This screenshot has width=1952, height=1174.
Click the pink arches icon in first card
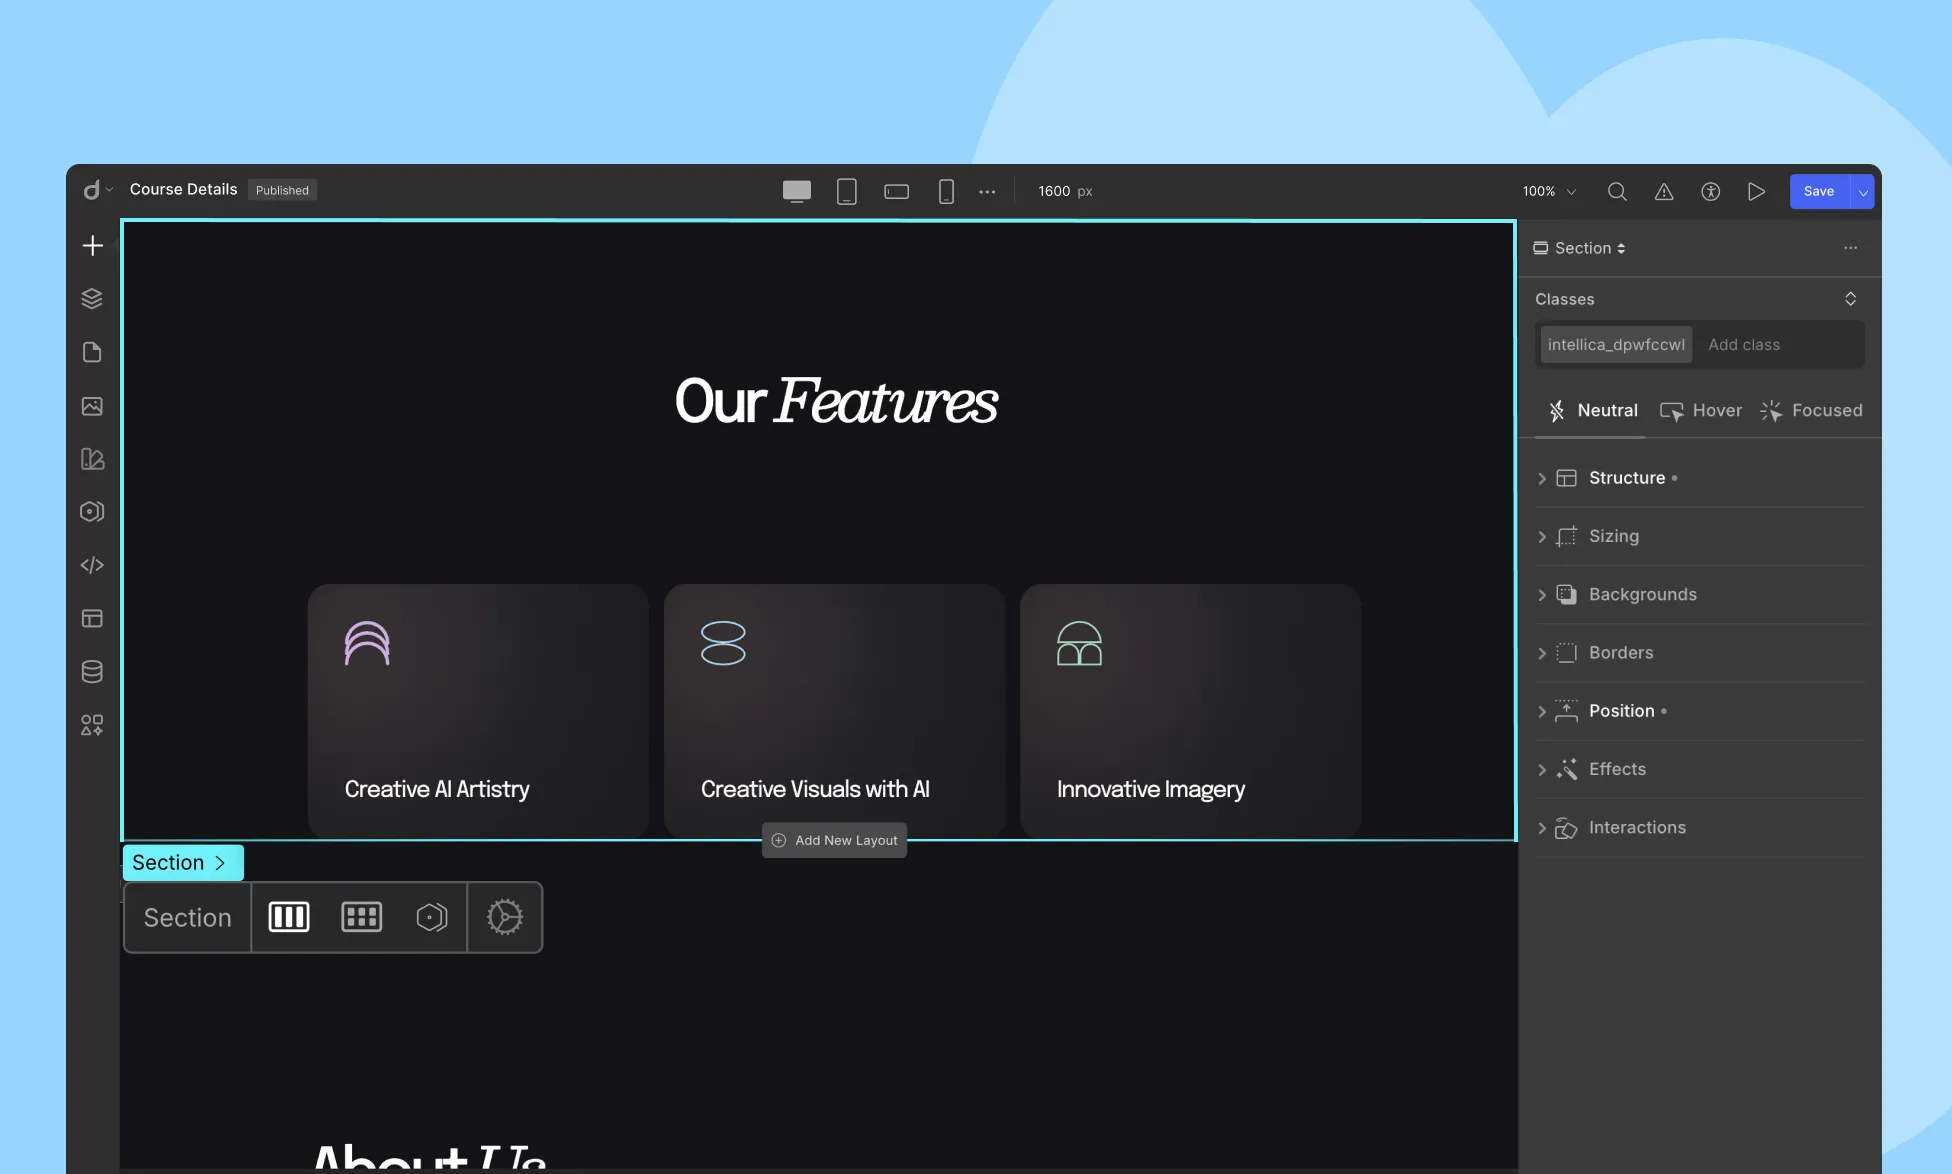[x=367, y=643]
